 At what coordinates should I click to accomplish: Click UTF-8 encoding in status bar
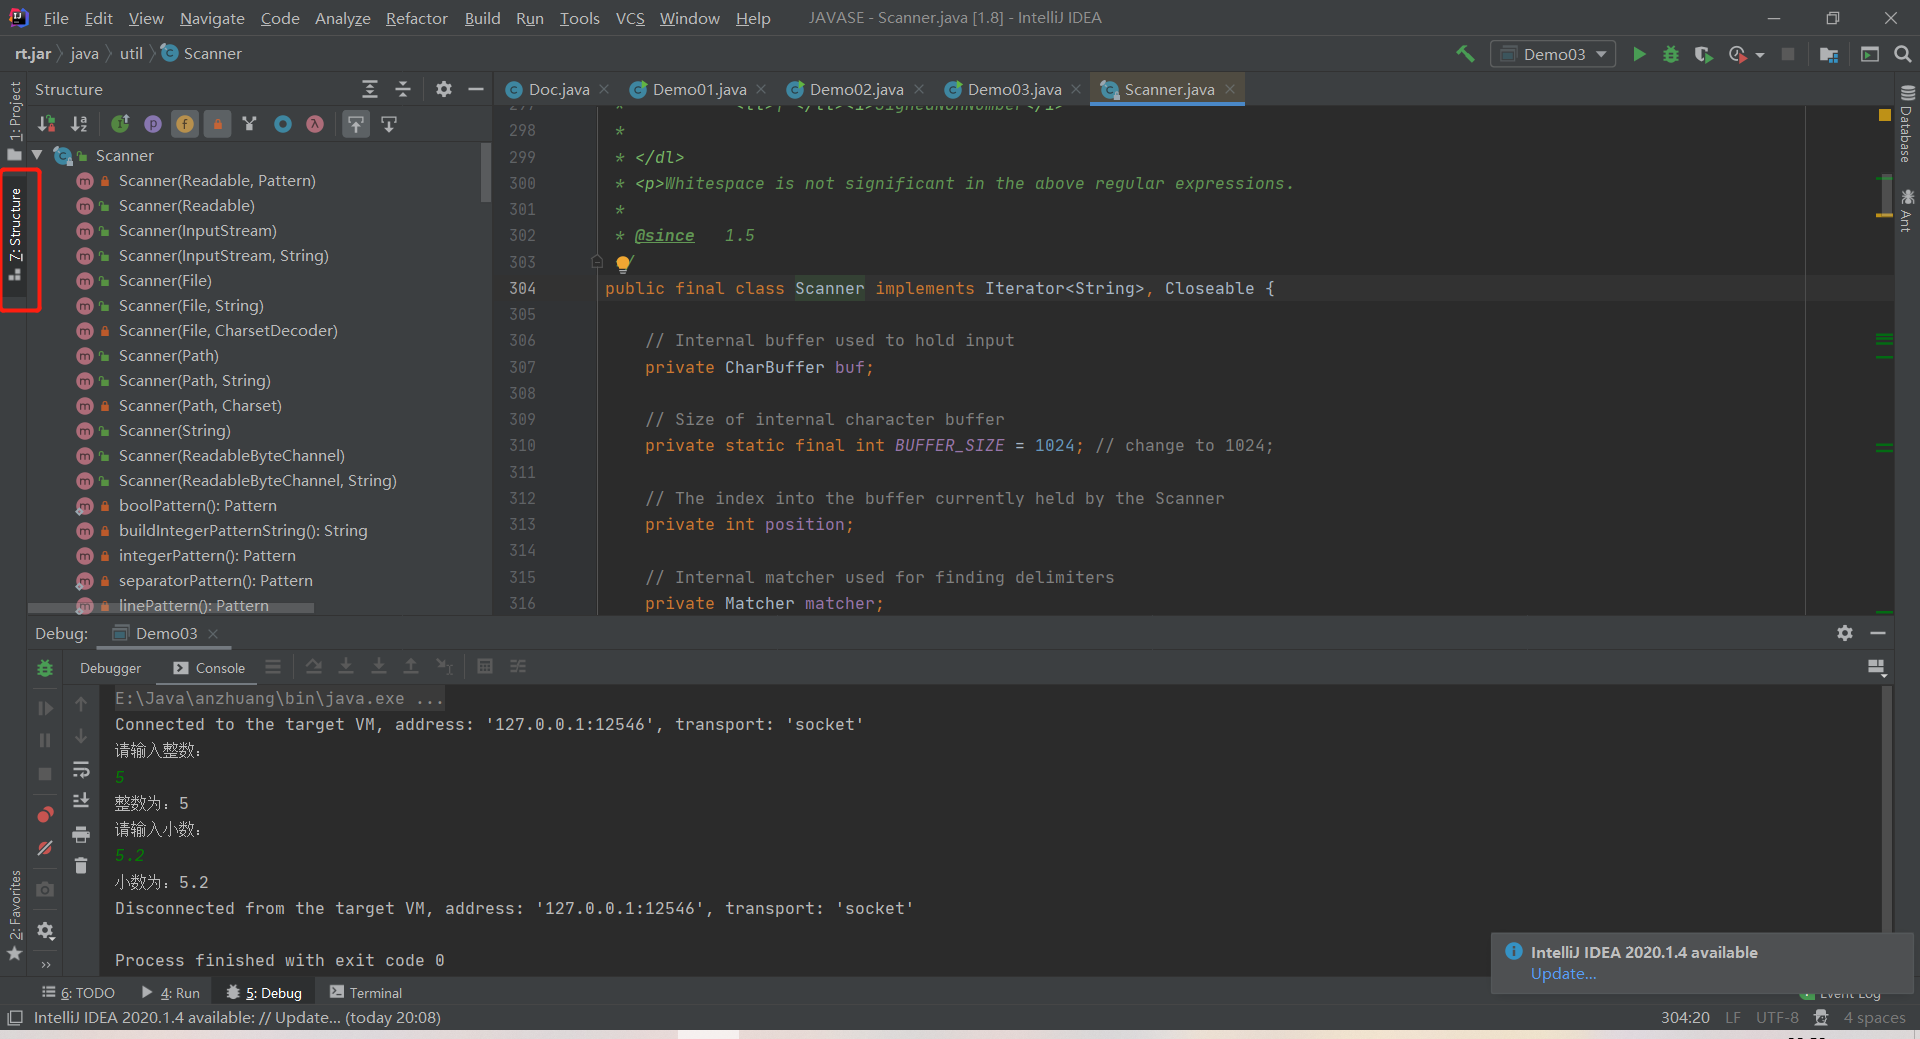pos(1777,1018)
